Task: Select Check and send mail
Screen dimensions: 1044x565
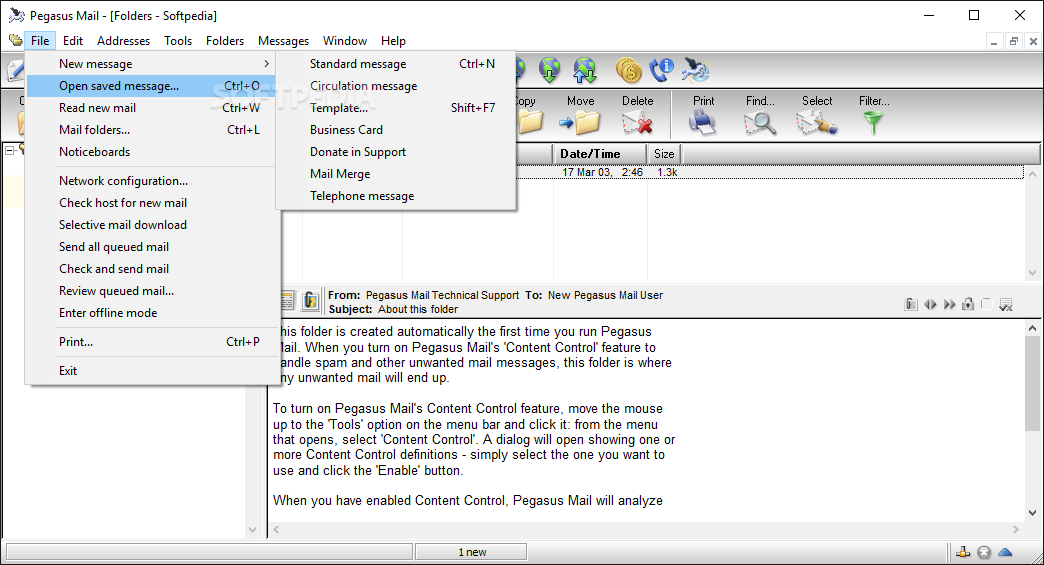Action: (151, 269)
